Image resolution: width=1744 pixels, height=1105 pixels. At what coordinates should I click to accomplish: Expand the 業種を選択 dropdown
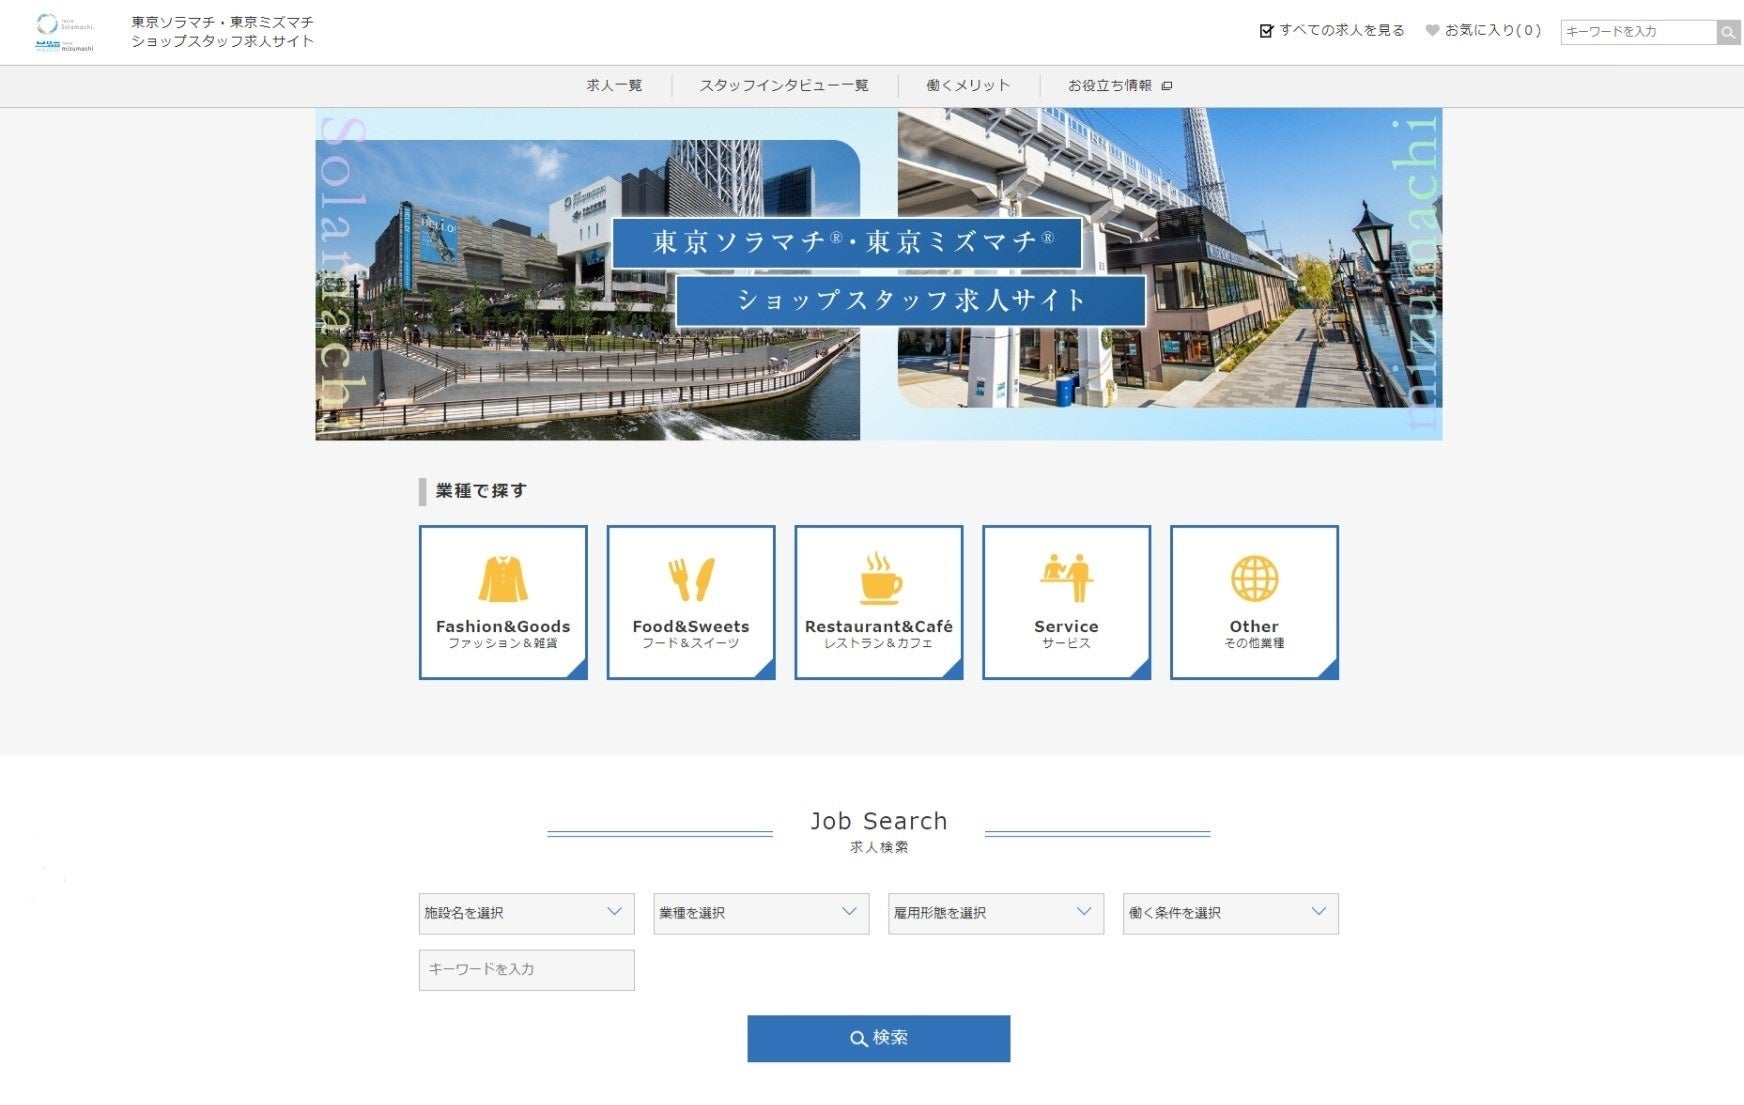click(761, 913)
